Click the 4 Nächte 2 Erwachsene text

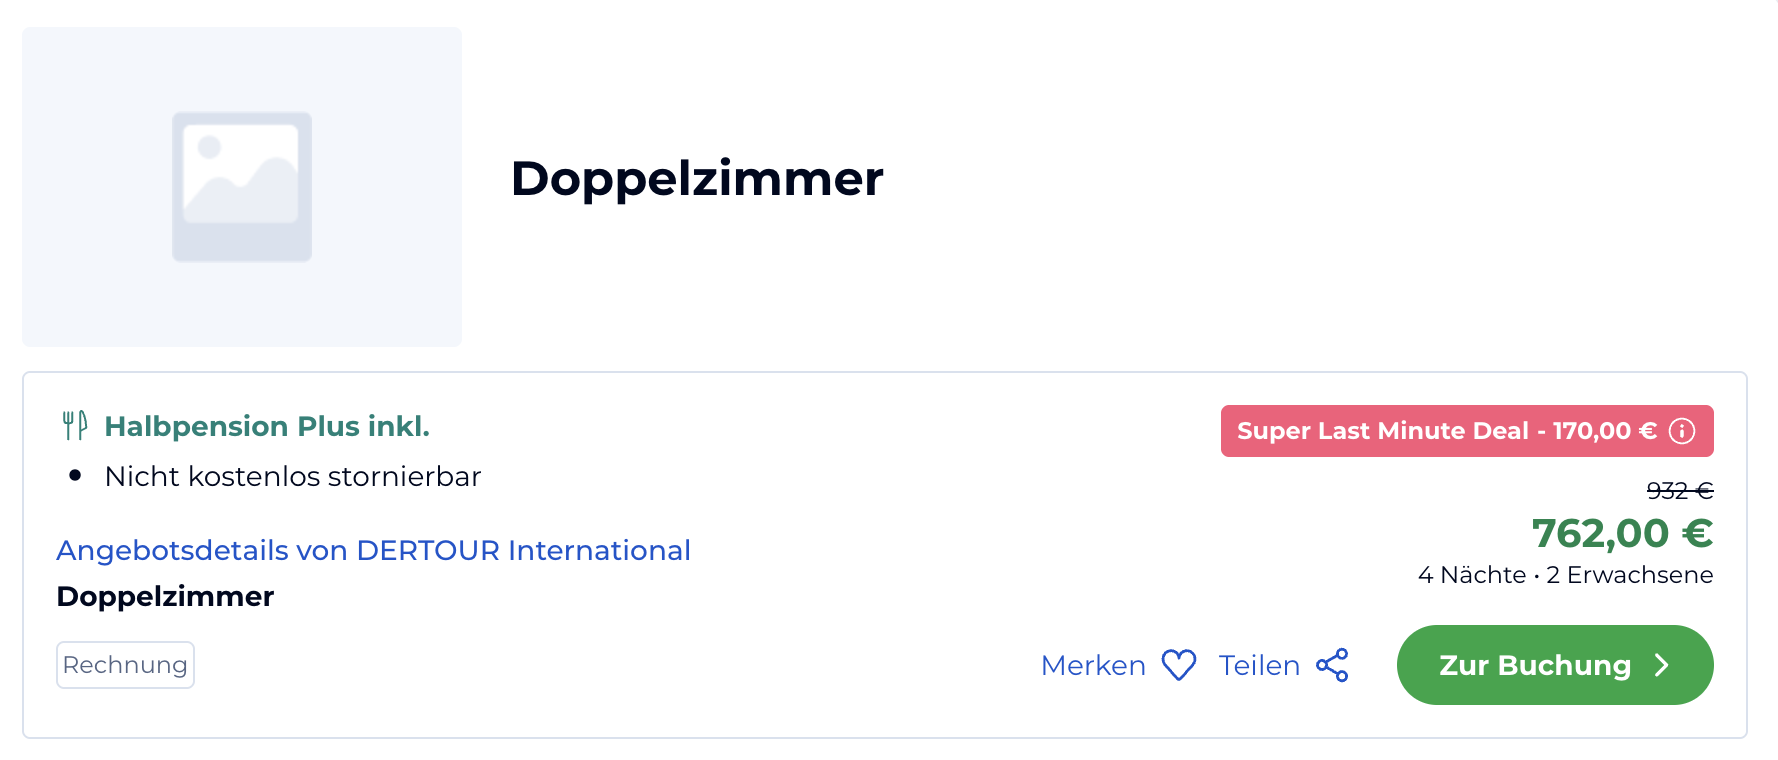tap(1565, 575)
